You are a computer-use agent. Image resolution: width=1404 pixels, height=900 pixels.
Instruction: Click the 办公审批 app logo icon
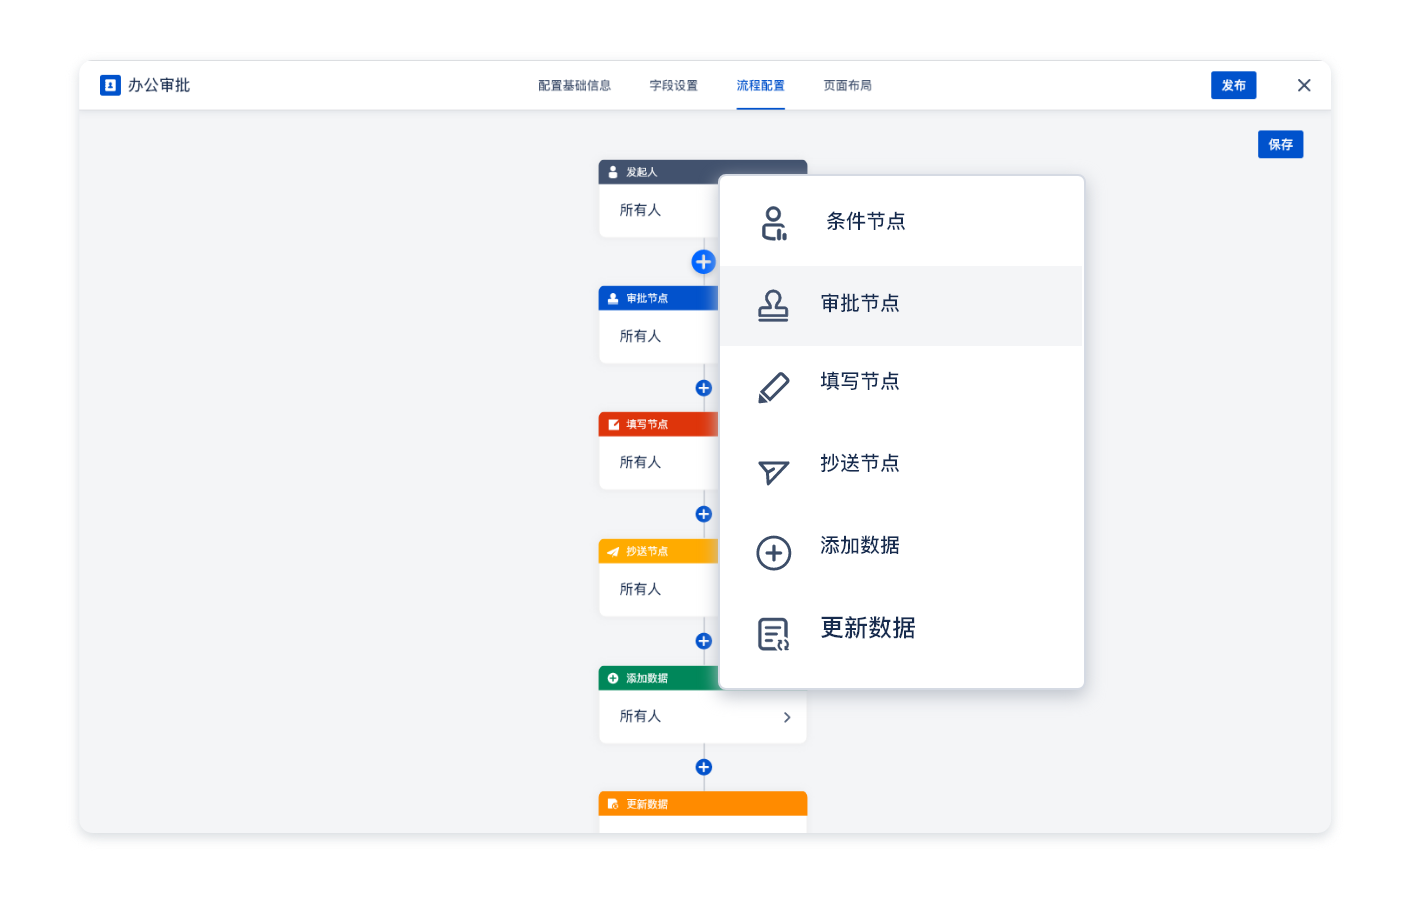(x=110, y=85)
